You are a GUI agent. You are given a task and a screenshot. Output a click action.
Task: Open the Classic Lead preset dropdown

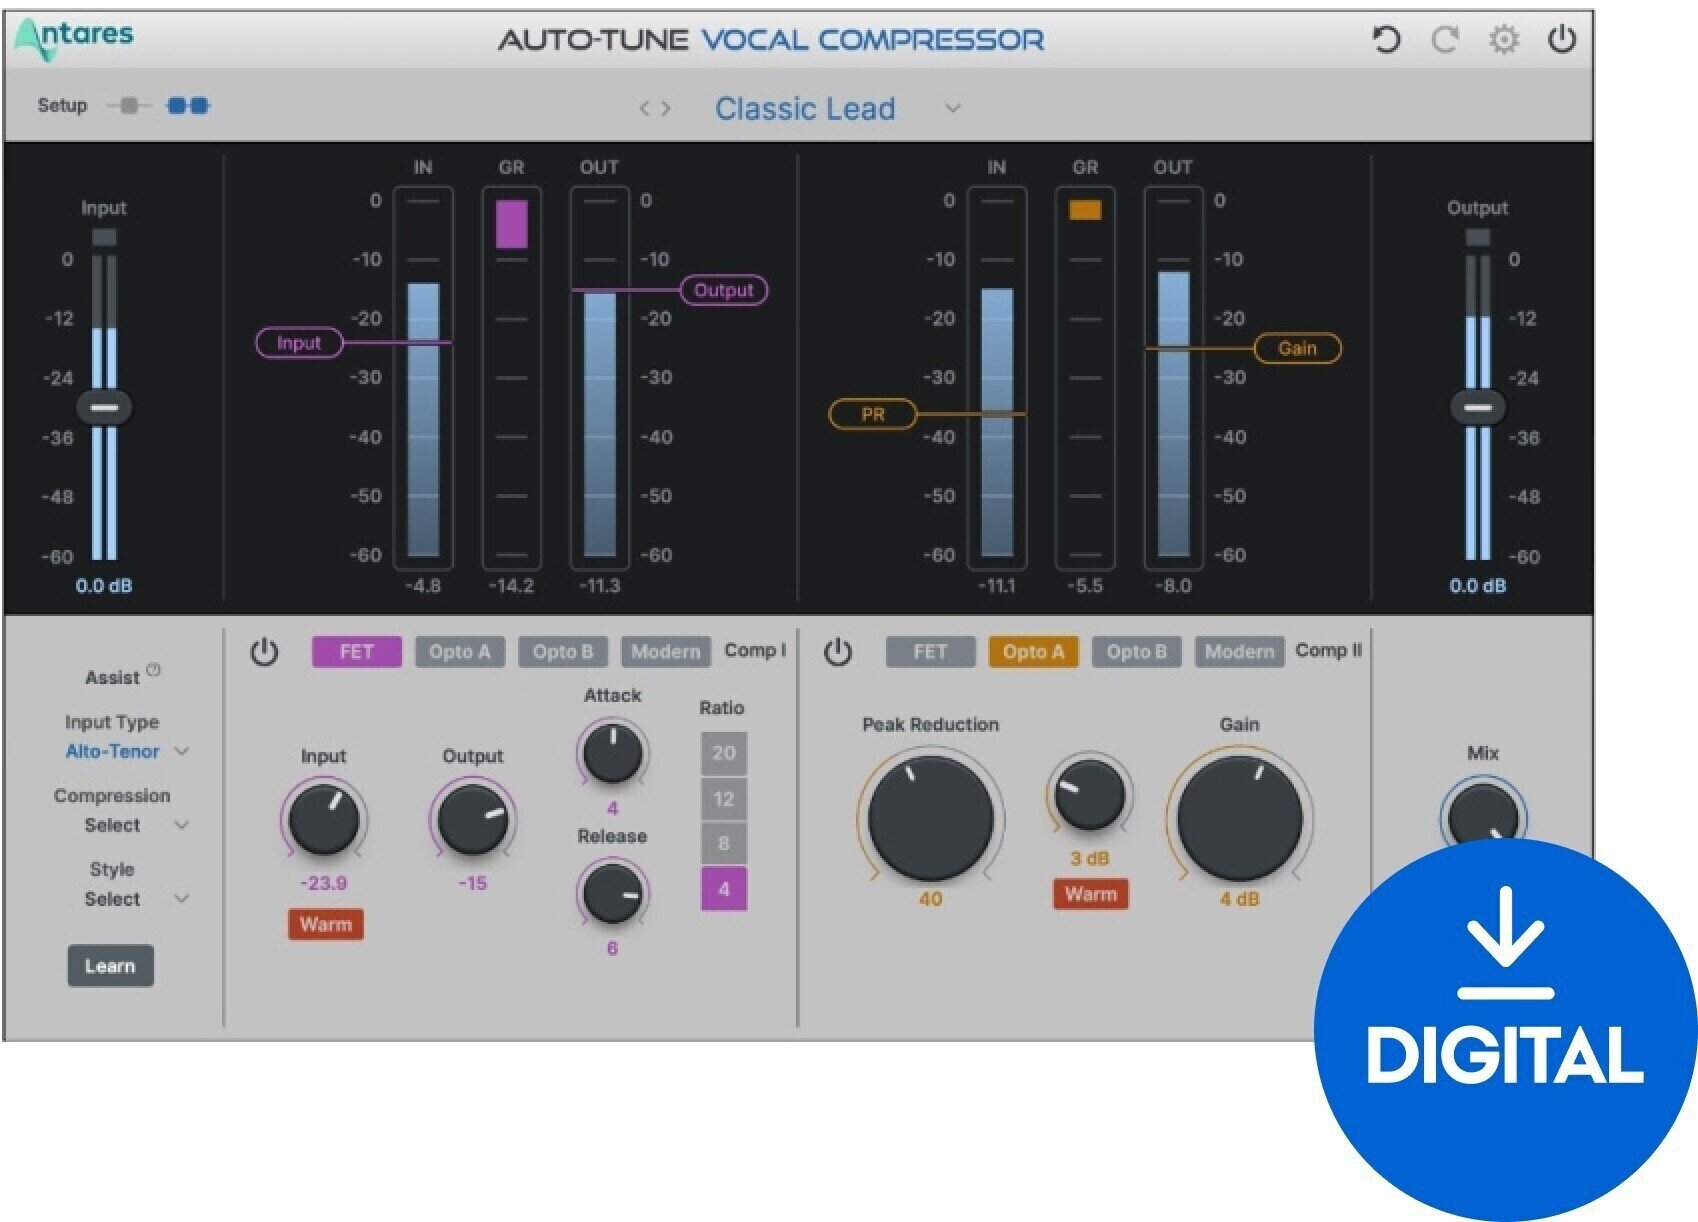[x=953, y=108]
